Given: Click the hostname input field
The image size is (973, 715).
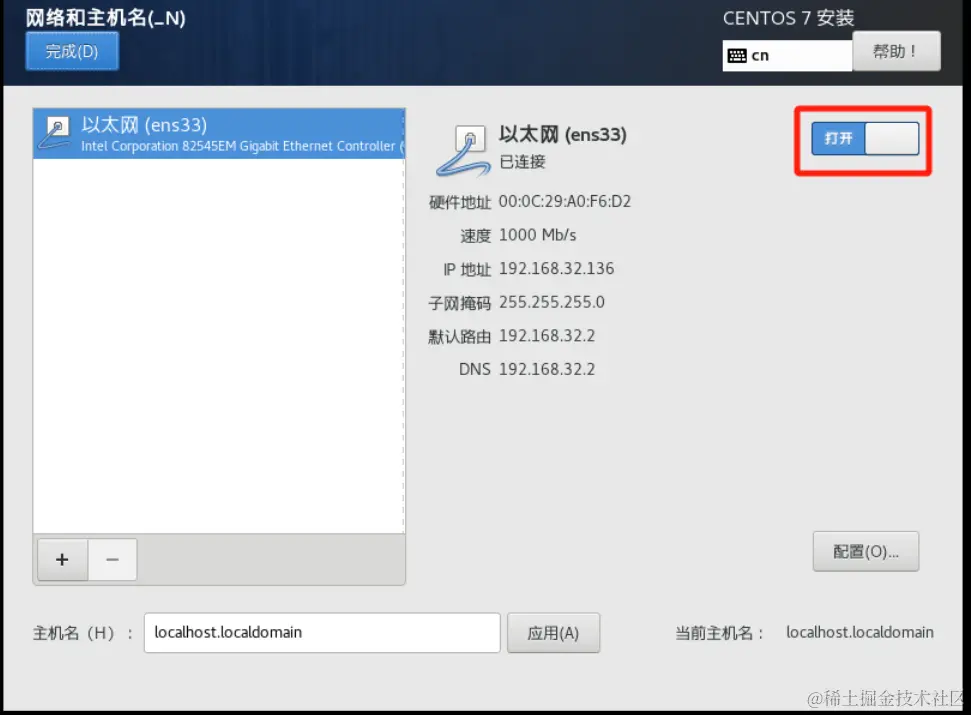Looking at the screenshot, I should pos(322,632).
